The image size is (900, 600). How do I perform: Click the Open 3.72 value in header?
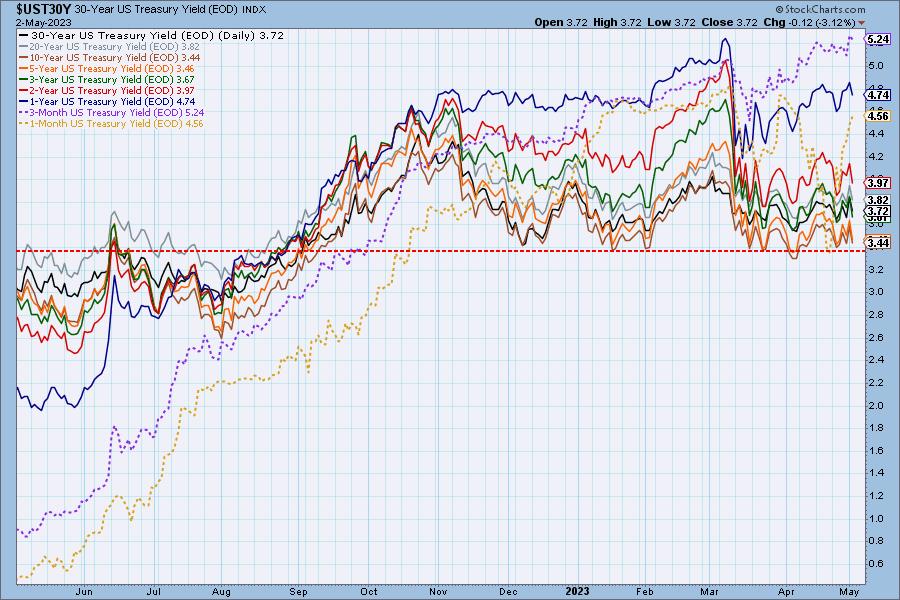tap(561, 22)
